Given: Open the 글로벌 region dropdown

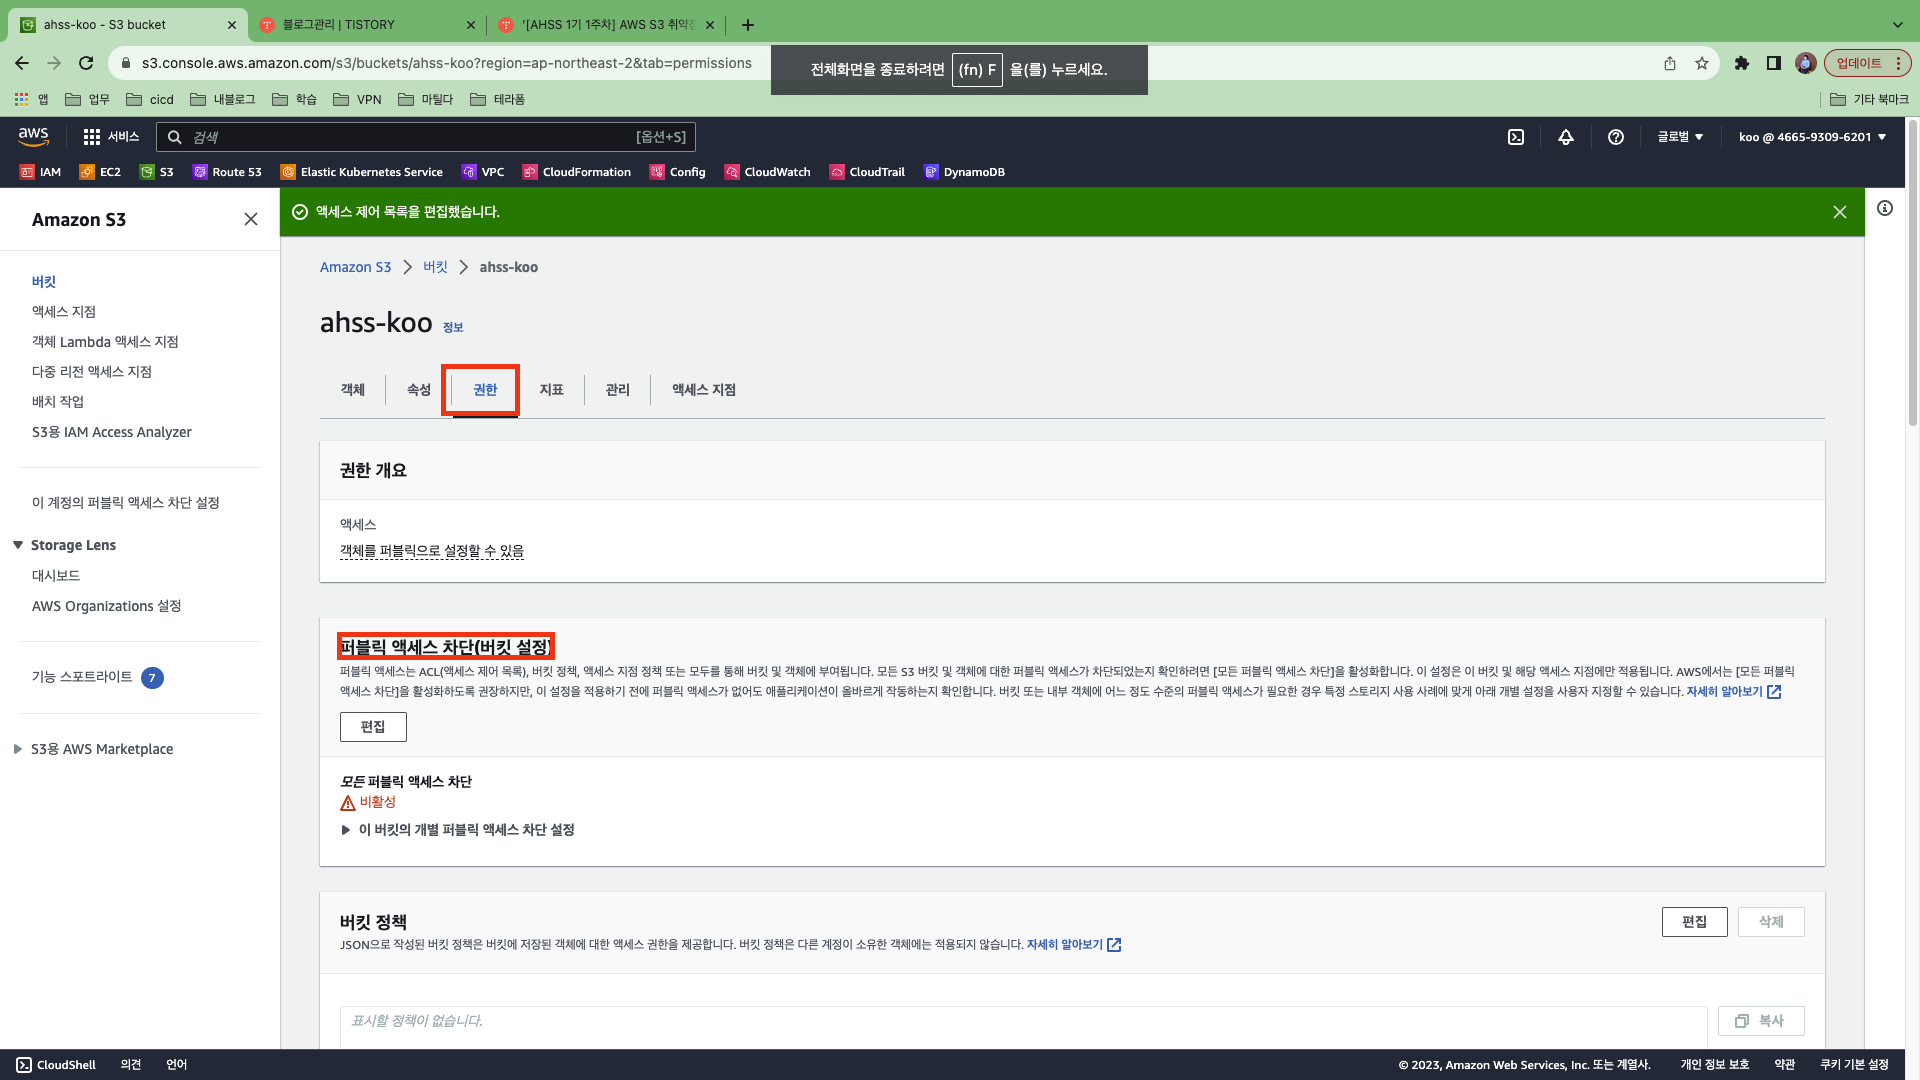Looking at the screenshot, I should tap(1680, 137).
